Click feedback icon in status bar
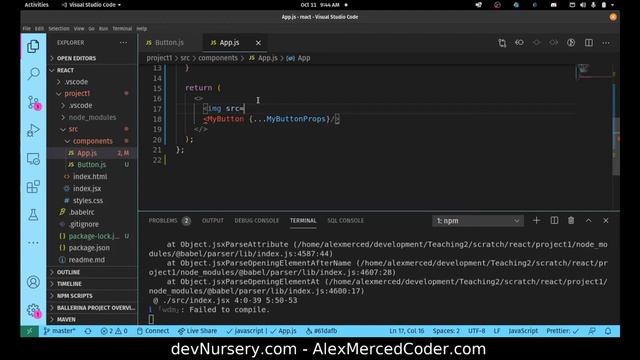 [592, 331]
